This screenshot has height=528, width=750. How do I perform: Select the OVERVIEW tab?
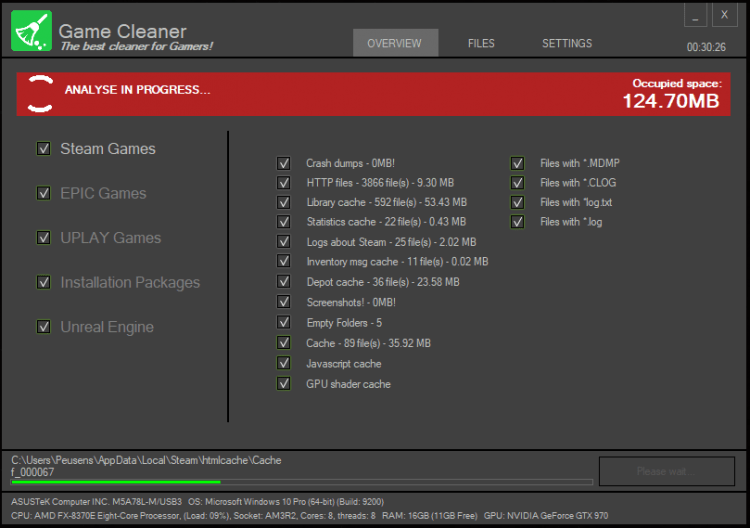[x=395, y=44]
